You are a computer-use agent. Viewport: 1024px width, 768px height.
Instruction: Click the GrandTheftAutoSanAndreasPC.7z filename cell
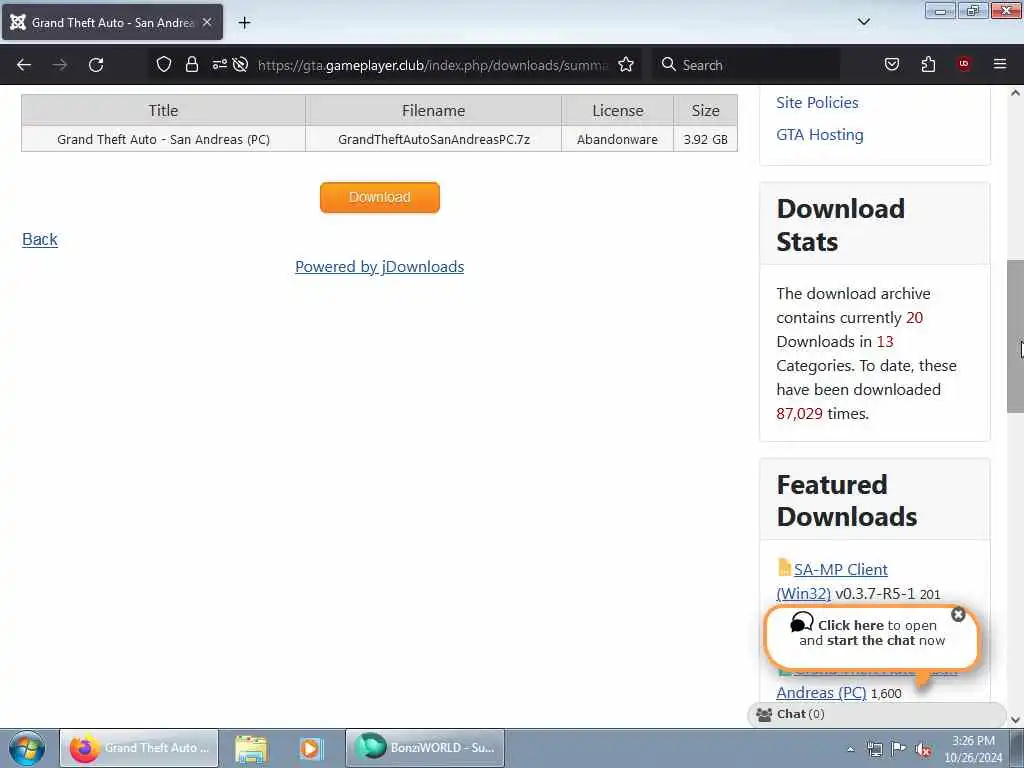click(x=433, y=139)
